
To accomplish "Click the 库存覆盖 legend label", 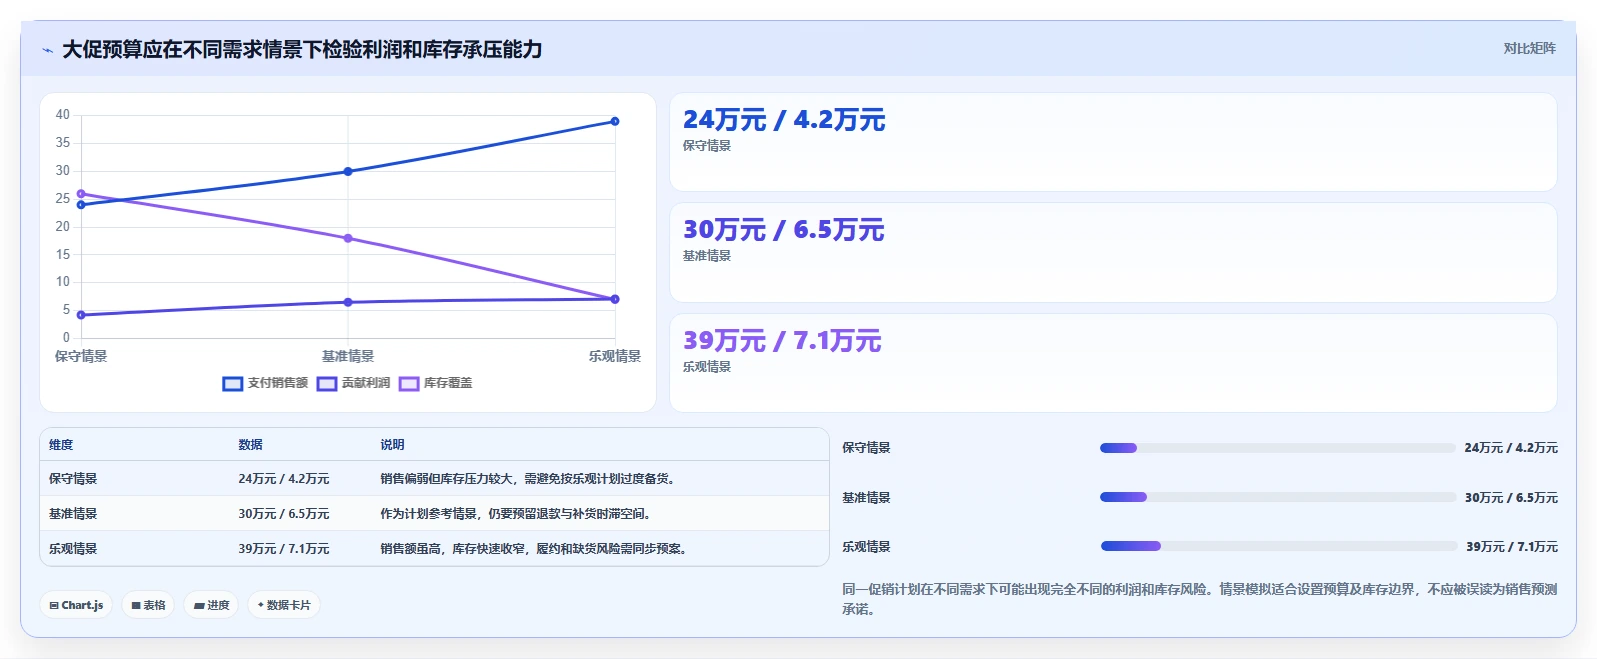I will point(448,383).
